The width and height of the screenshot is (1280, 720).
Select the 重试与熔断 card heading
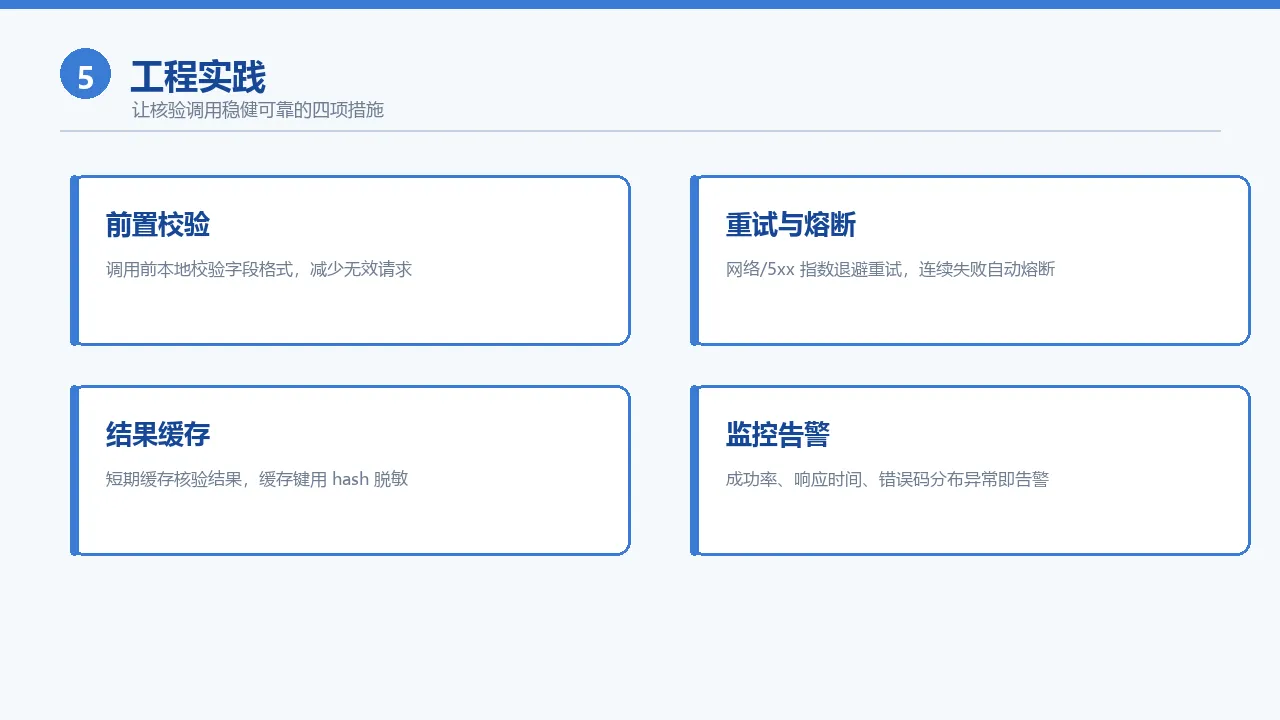(x=791, y=225)
